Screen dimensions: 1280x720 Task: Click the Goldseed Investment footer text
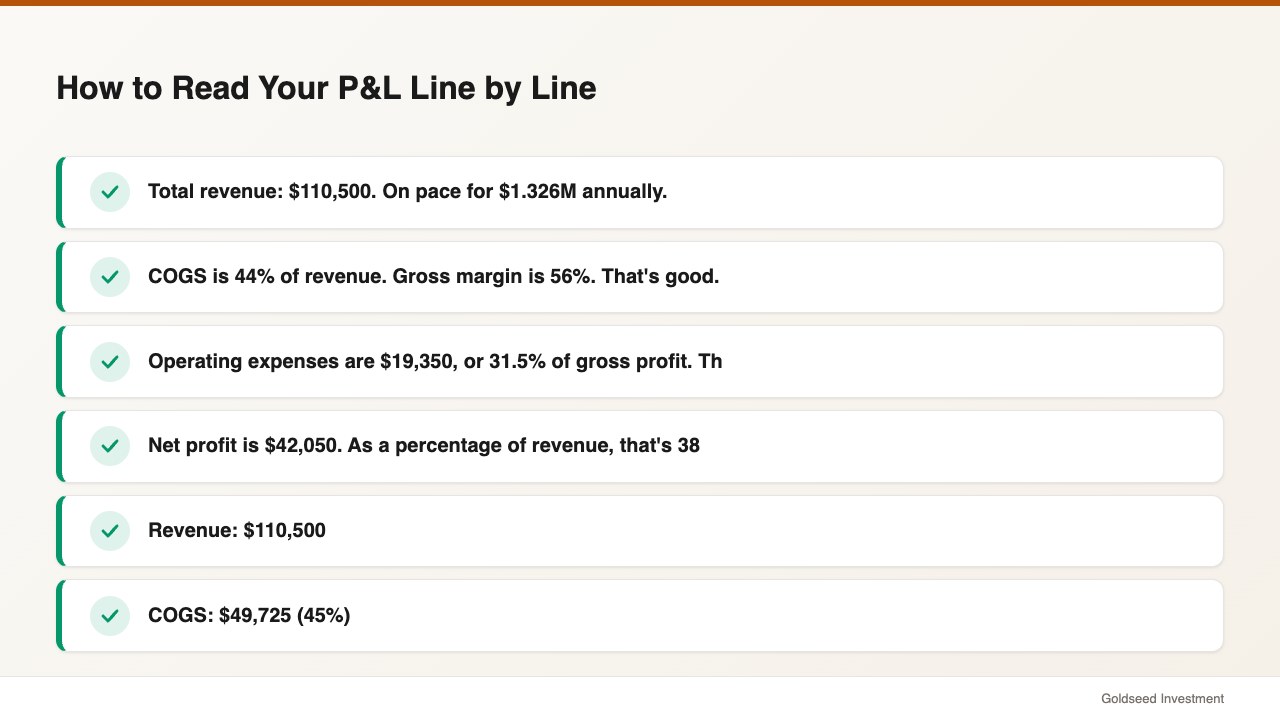click(x=1162, y=699)
